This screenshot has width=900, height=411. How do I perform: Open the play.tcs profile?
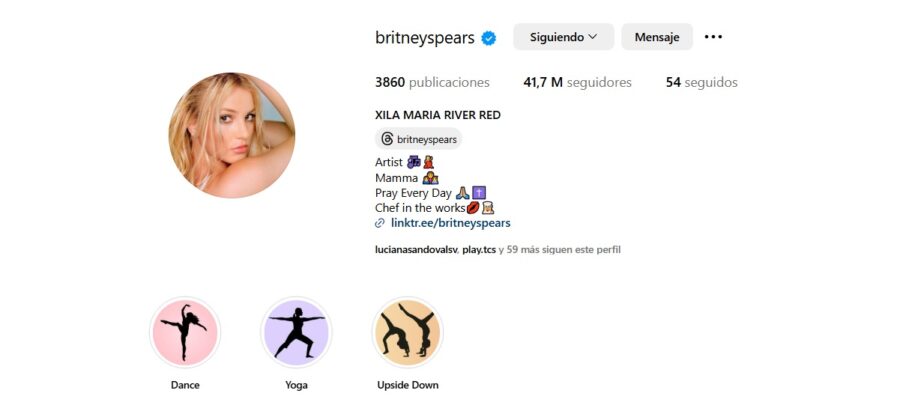tap(479, 250)
